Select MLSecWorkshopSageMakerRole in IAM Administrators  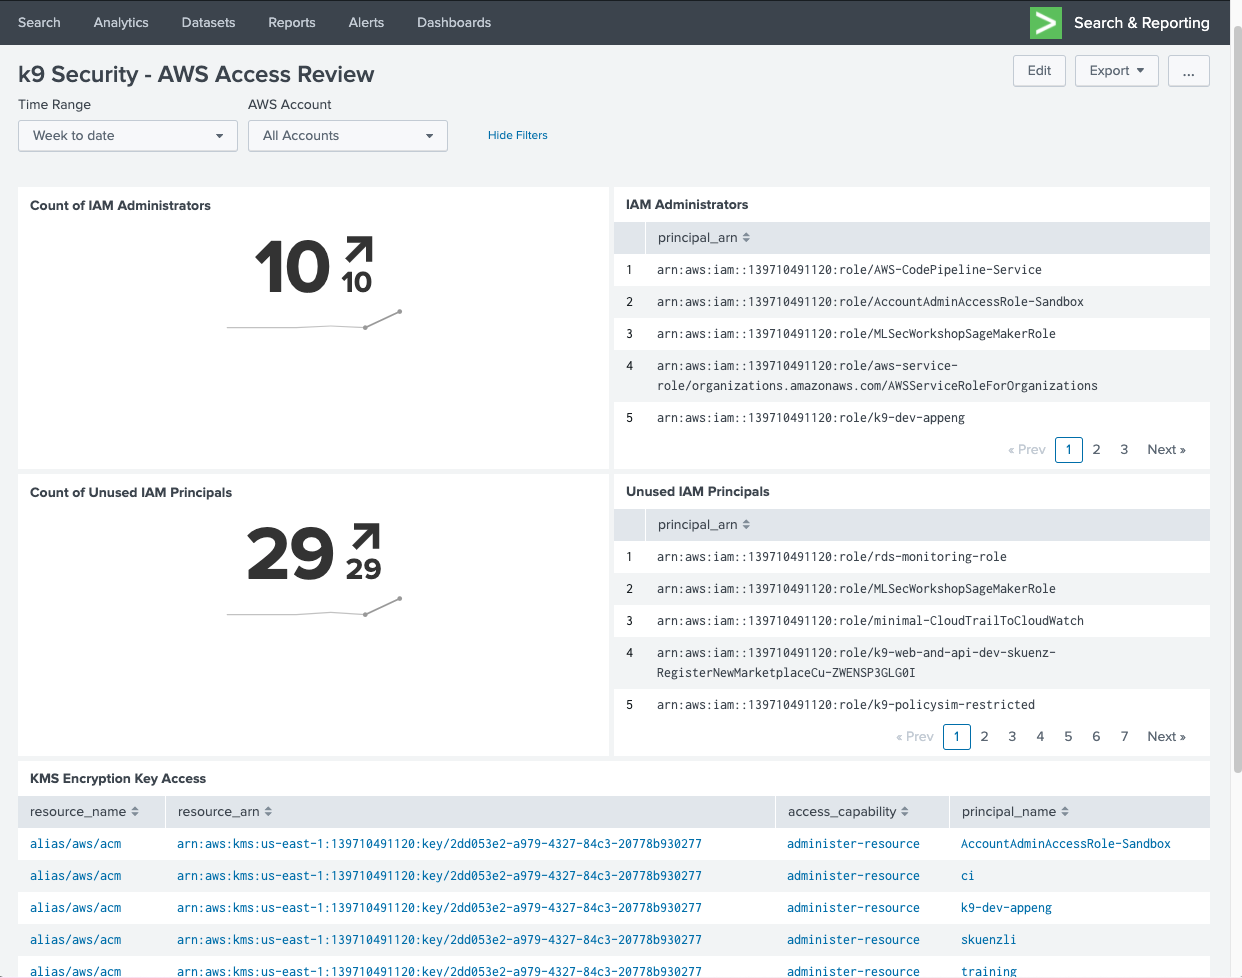(912, 334)
